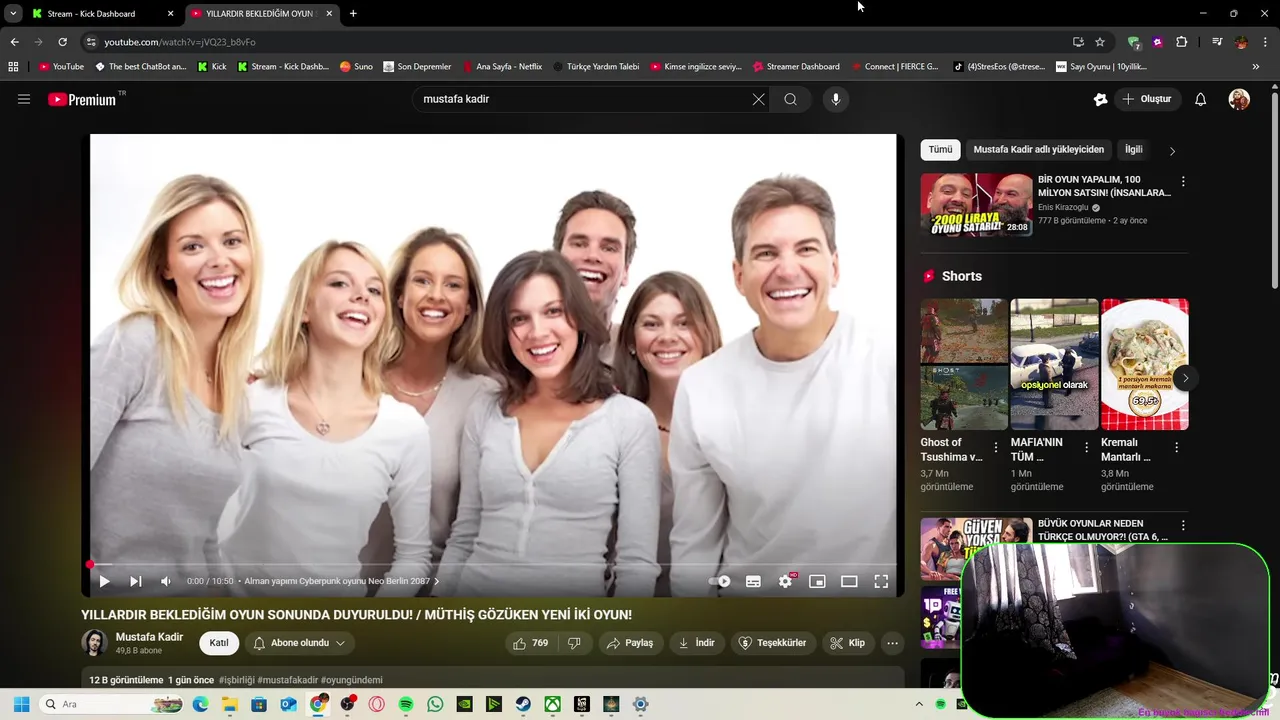1280x720 pixels.
Task: Open the account avatar menu
Action: pyautogui.click(x=1239, y=99)
